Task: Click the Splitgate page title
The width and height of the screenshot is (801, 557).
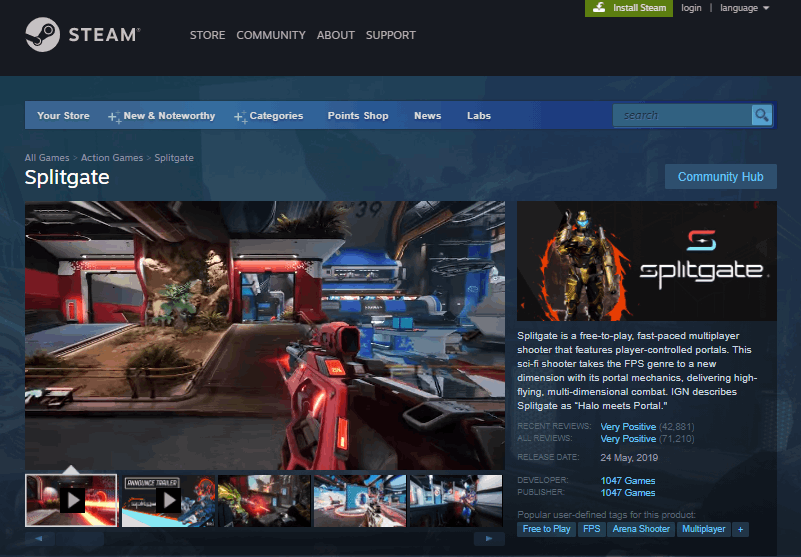Action: click(67, 177)
